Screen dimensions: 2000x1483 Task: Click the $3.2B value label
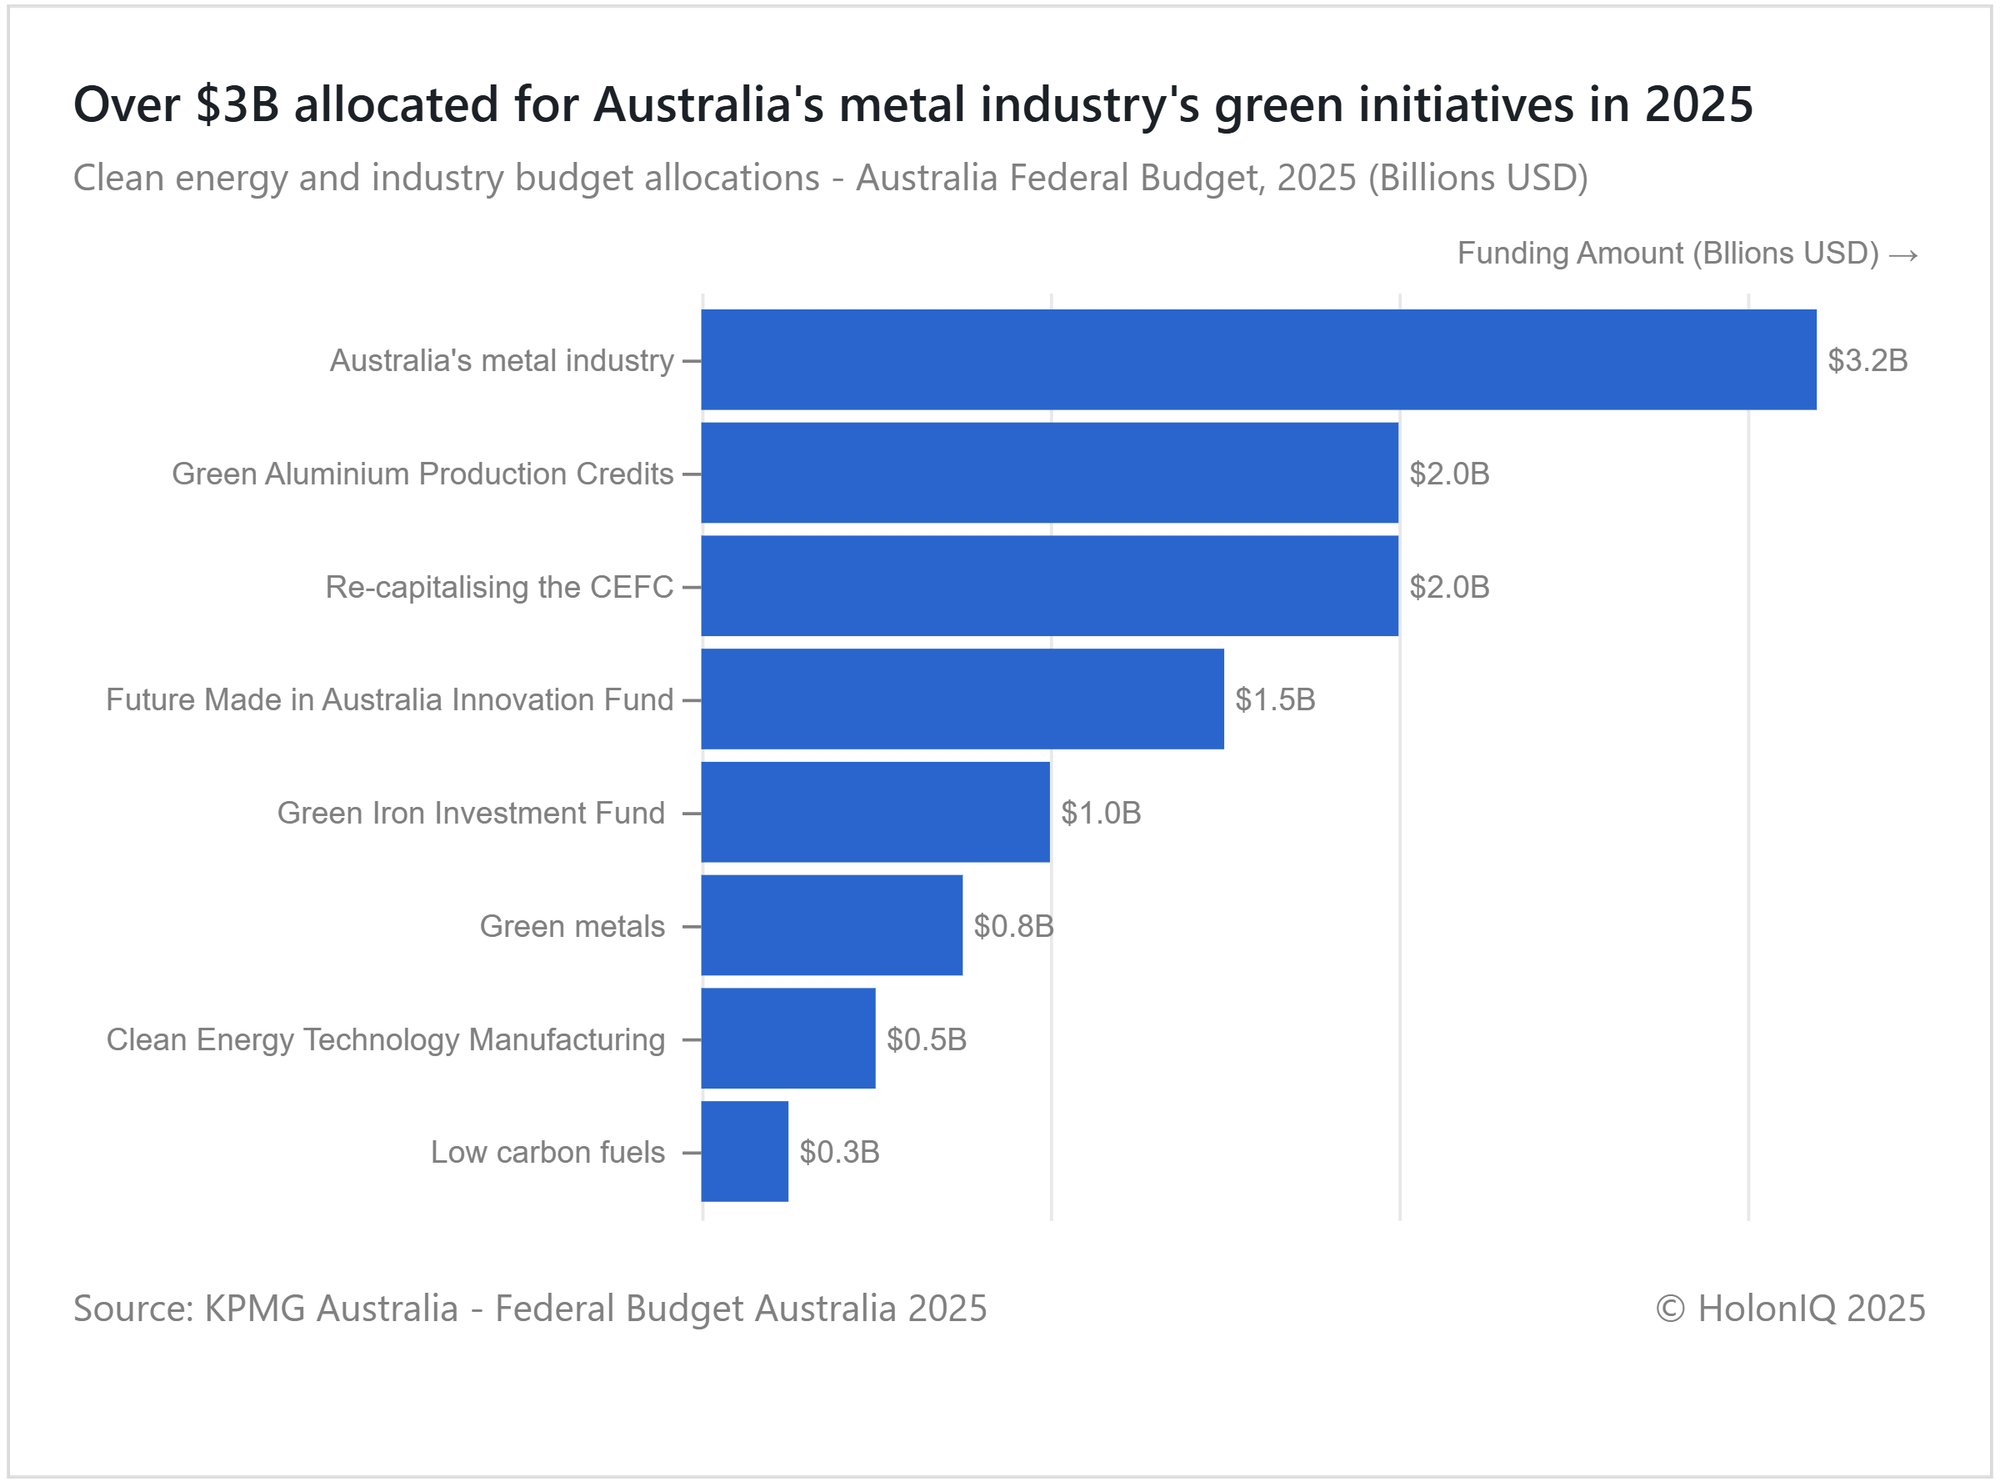point(1867,360)
